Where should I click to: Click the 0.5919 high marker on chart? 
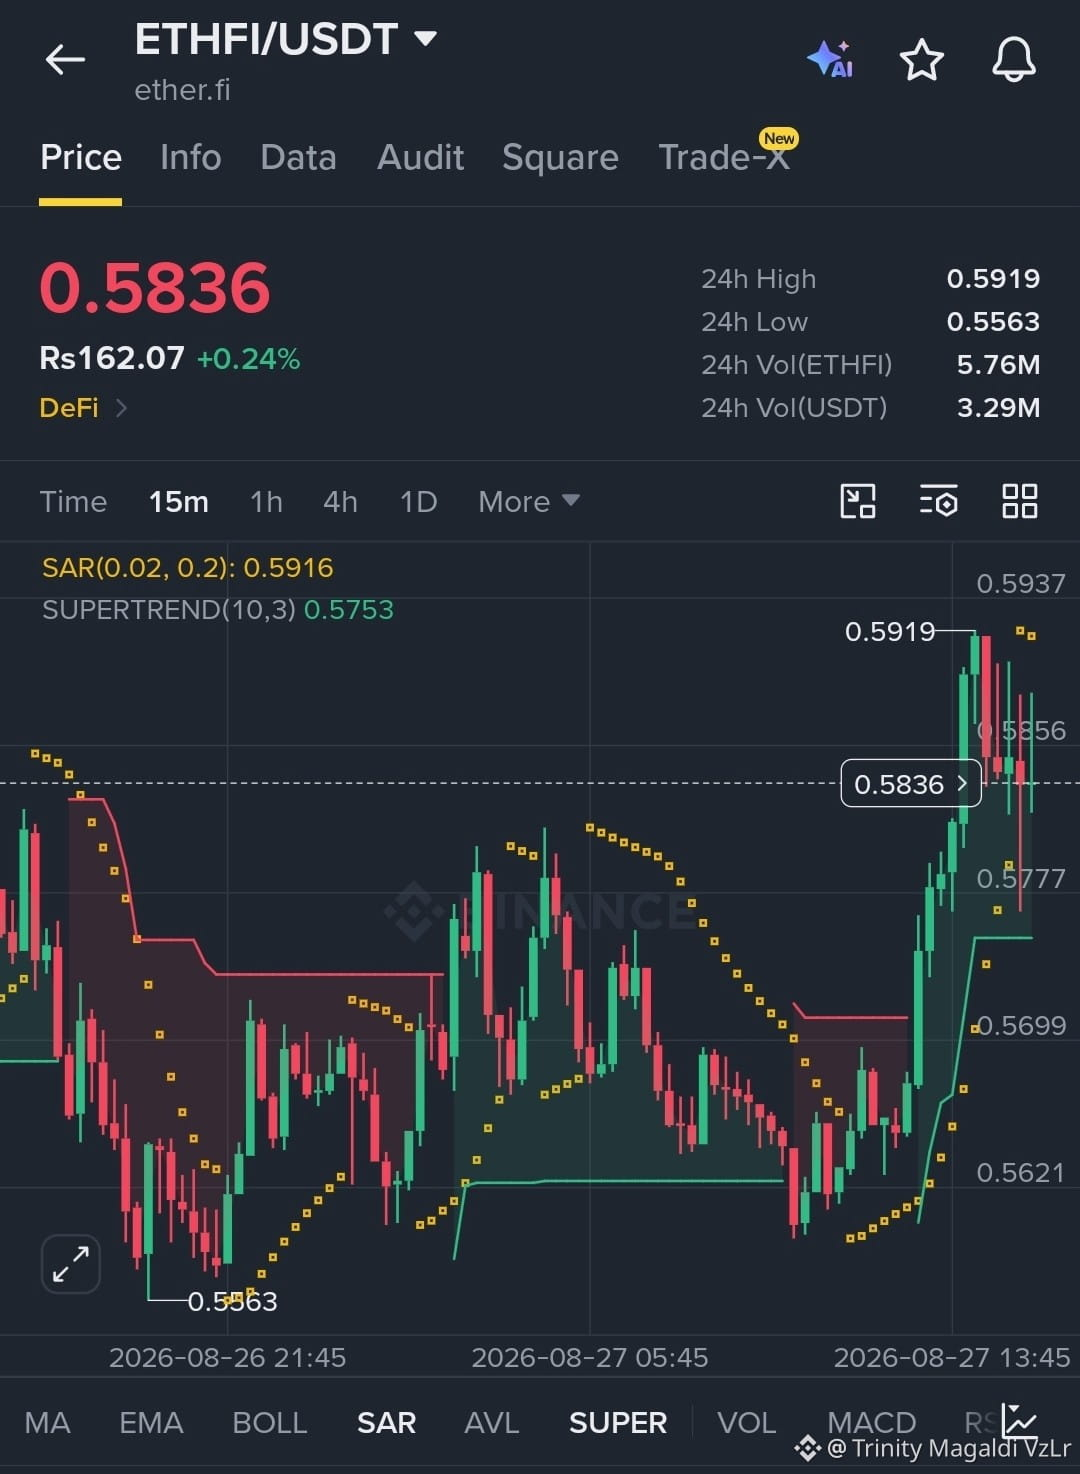[x=890, y=631]
